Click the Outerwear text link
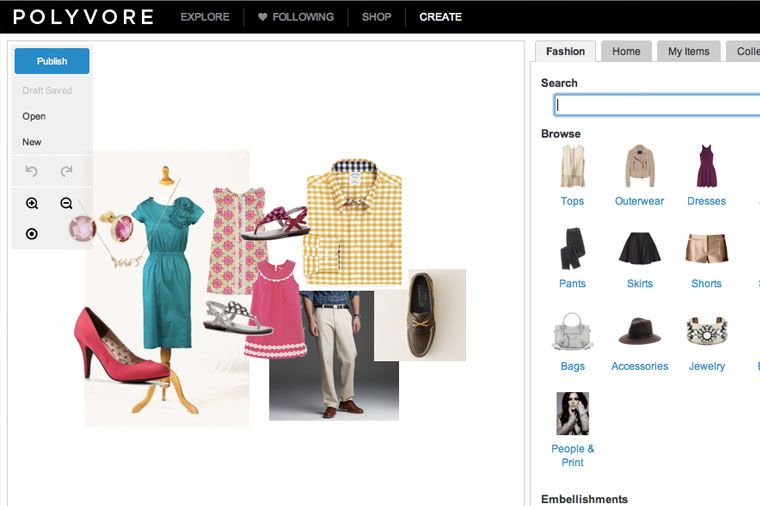 click(x=639, y=201)
